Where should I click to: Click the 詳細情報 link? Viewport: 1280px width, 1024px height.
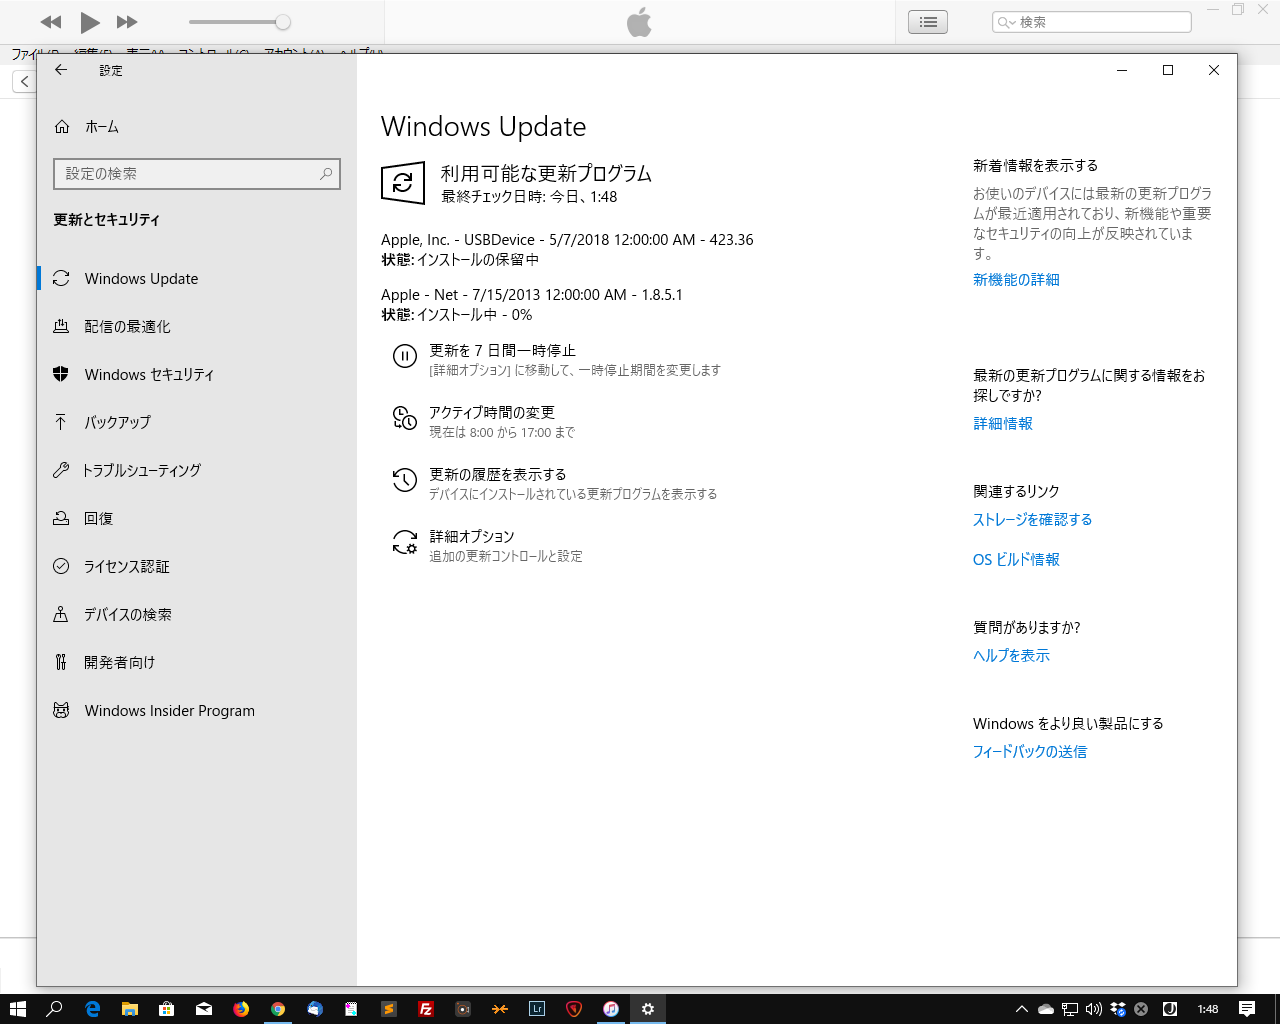1003,424
